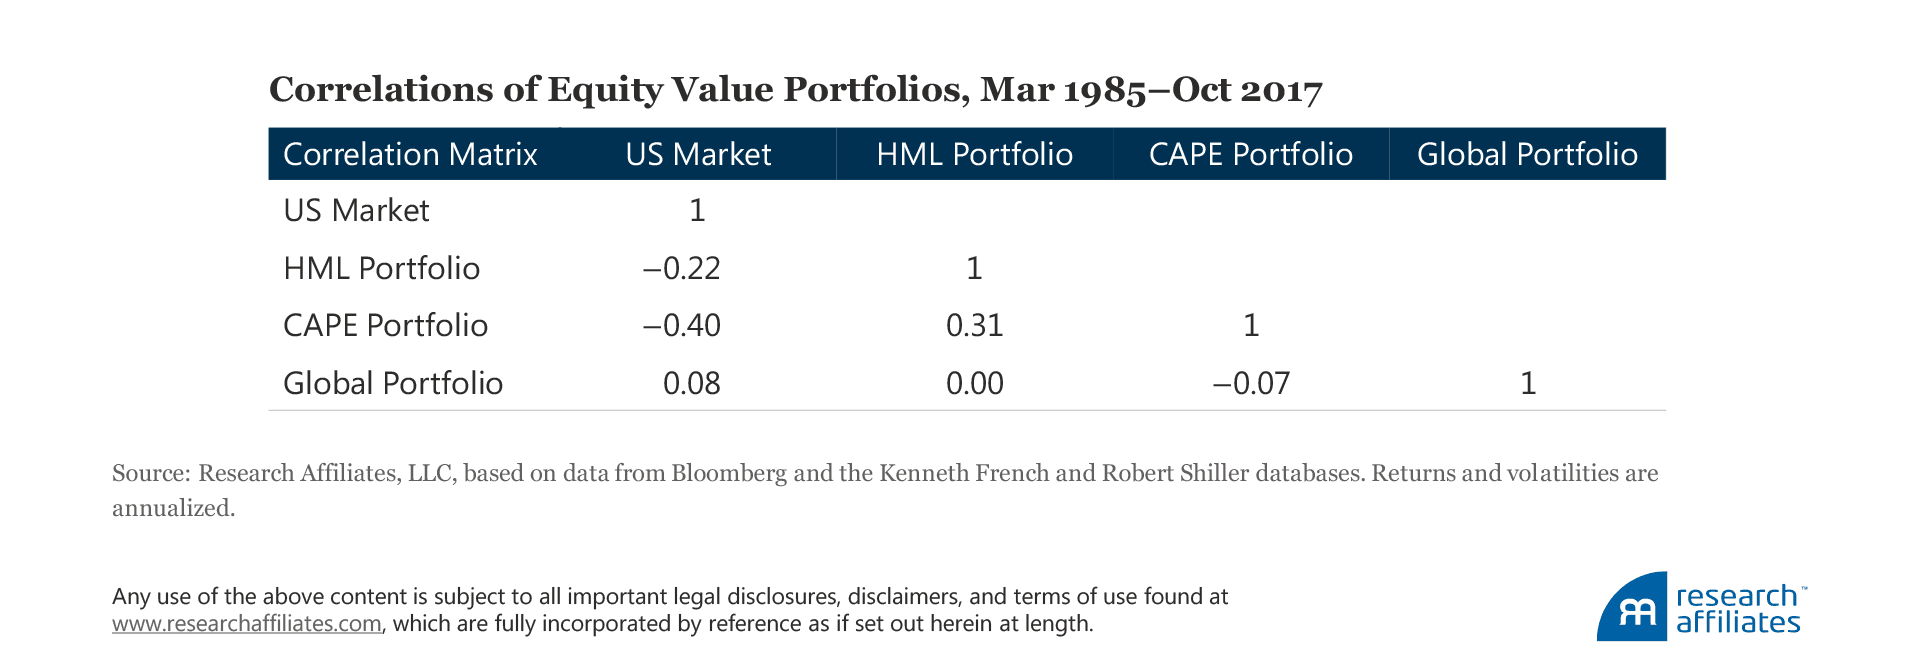Image resolution: width=1920 pixels, height=670 pixels.
Task: Click the –0.40 correlation cell
Action: click(x=682, y=326)
